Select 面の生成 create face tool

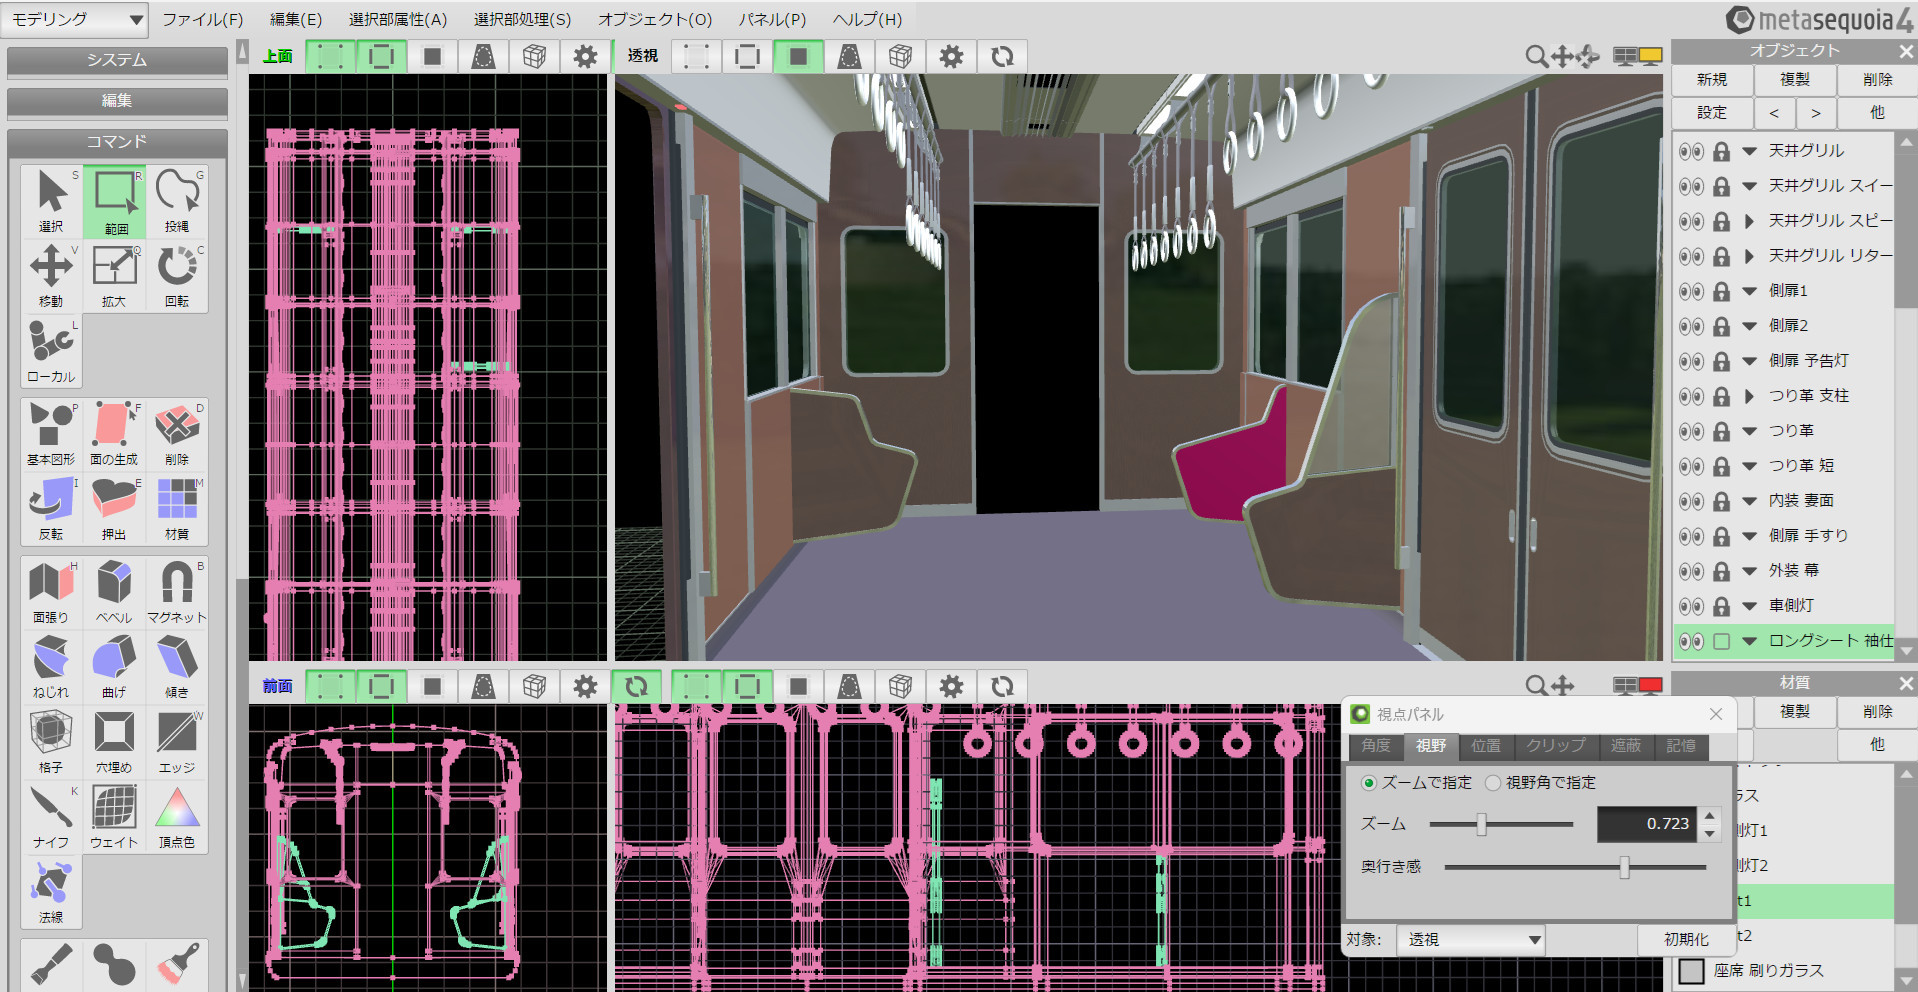115,434
